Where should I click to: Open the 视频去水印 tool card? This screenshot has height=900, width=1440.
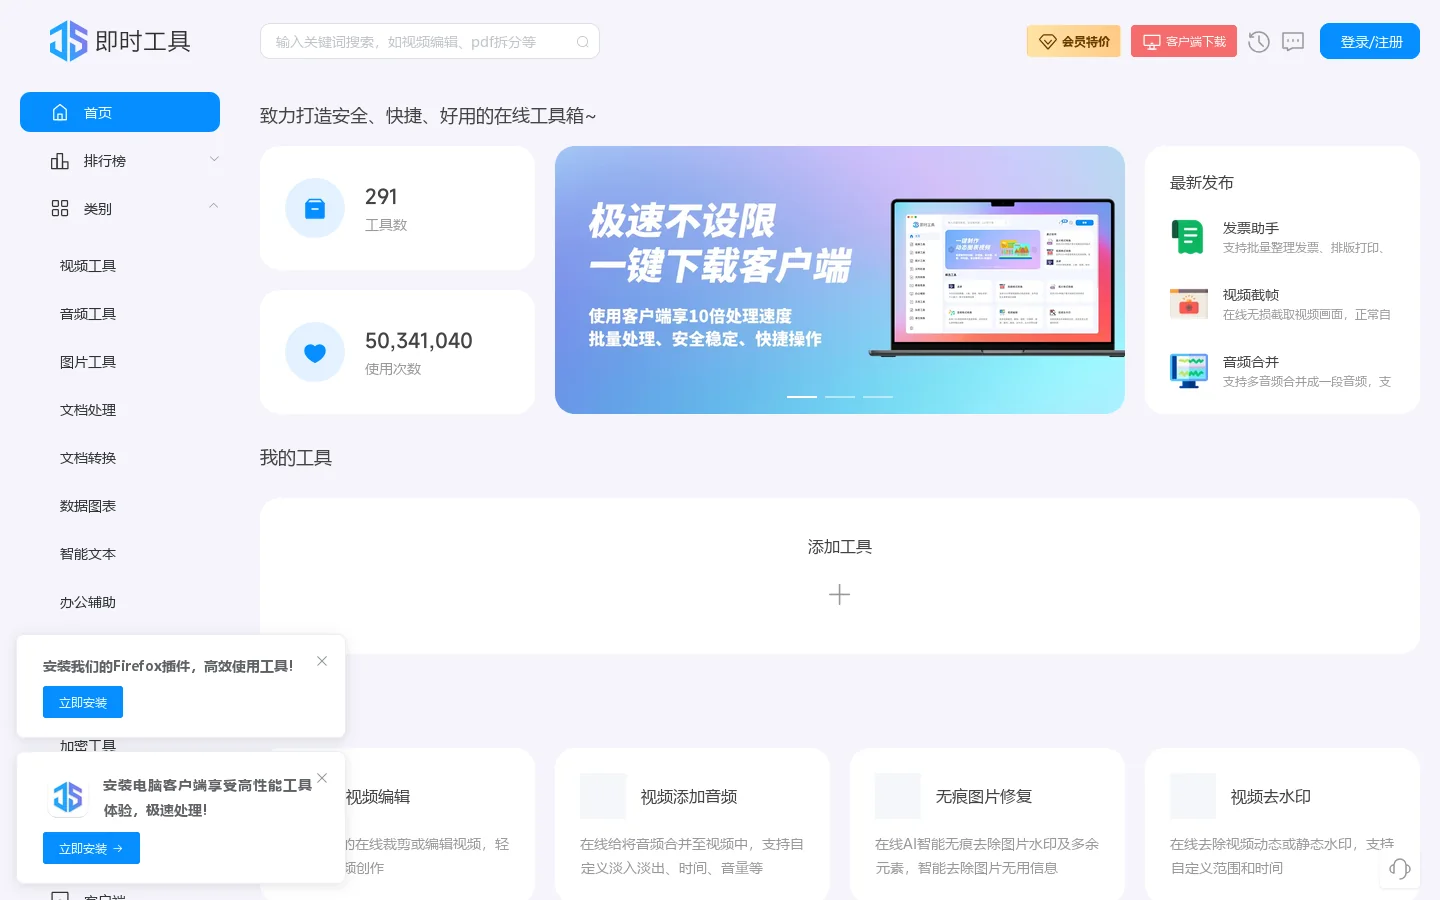[x=1282, y=824]
